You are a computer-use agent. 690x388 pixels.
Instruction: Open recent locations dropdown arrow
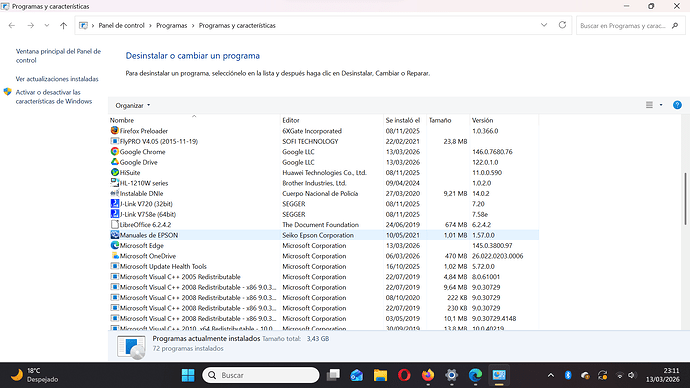47,26
